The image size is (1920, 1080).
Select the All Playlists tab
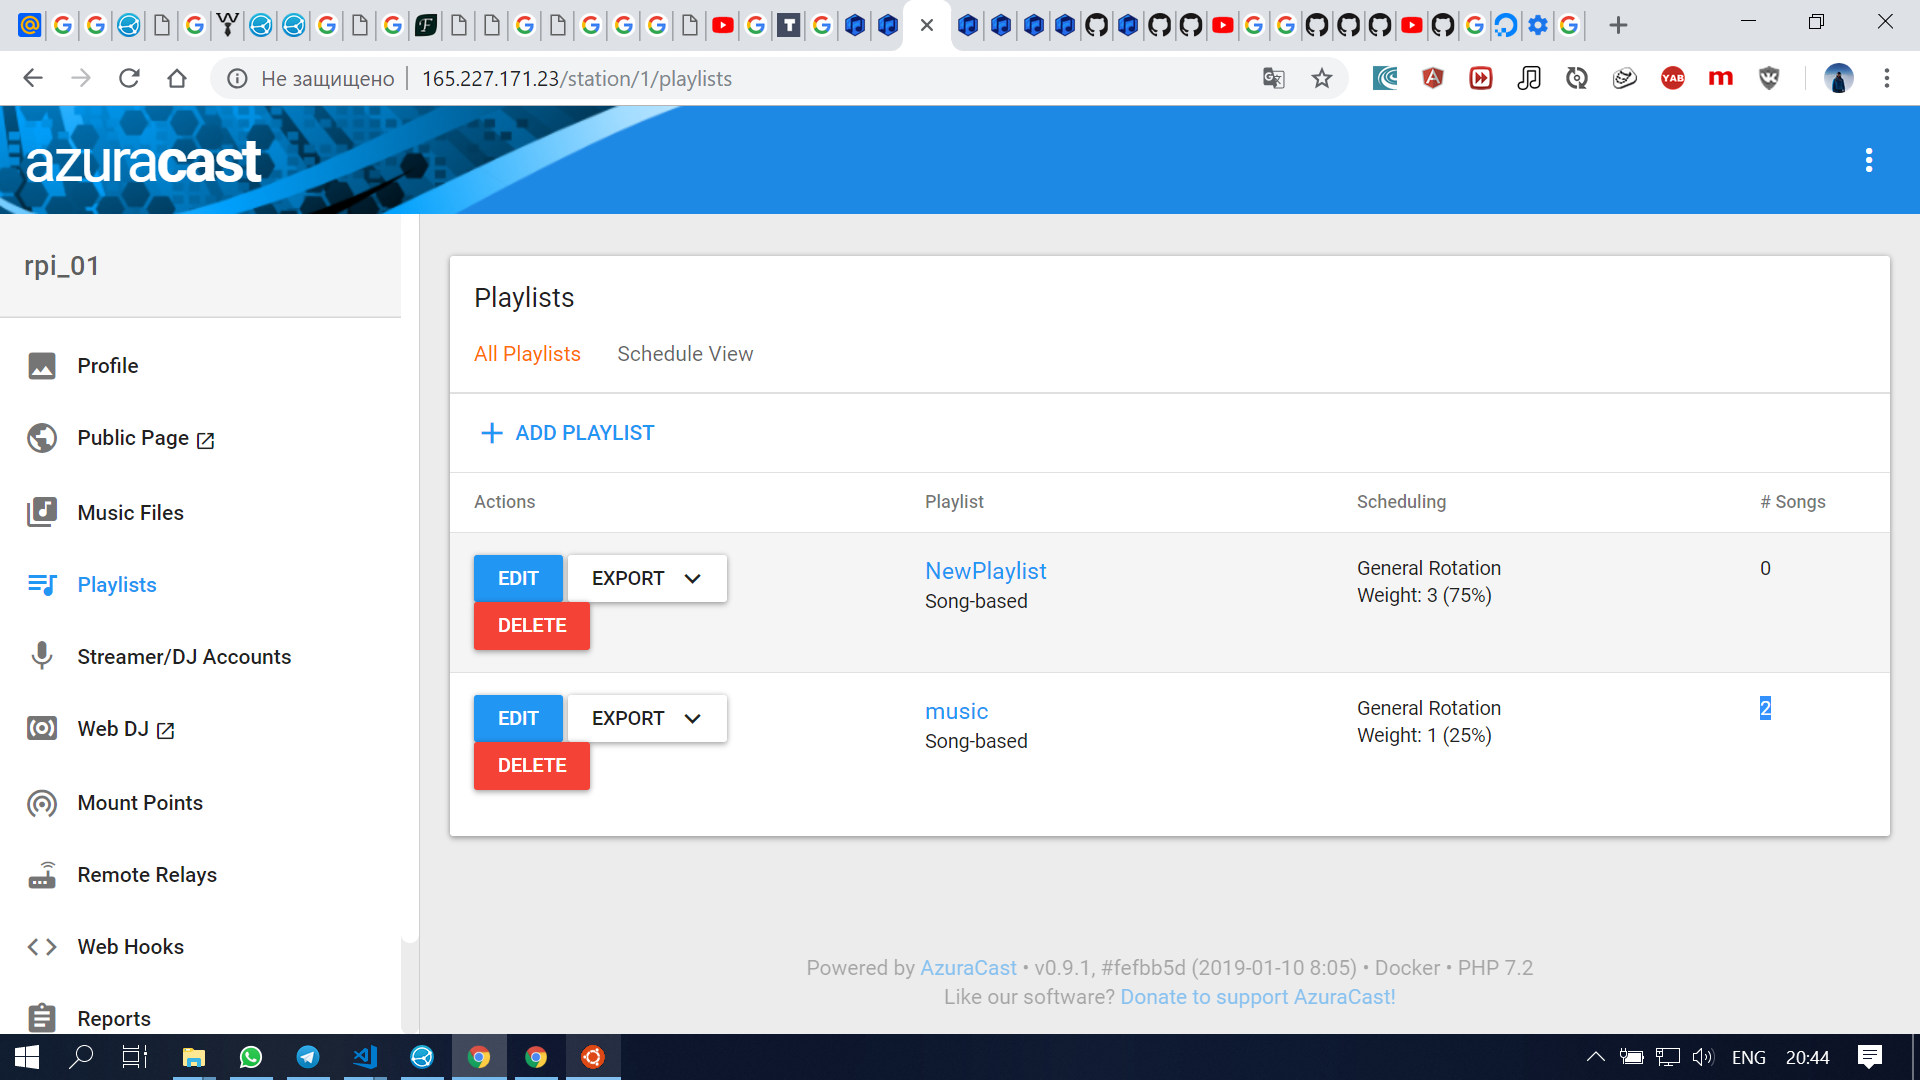click(x=527, y=353)
